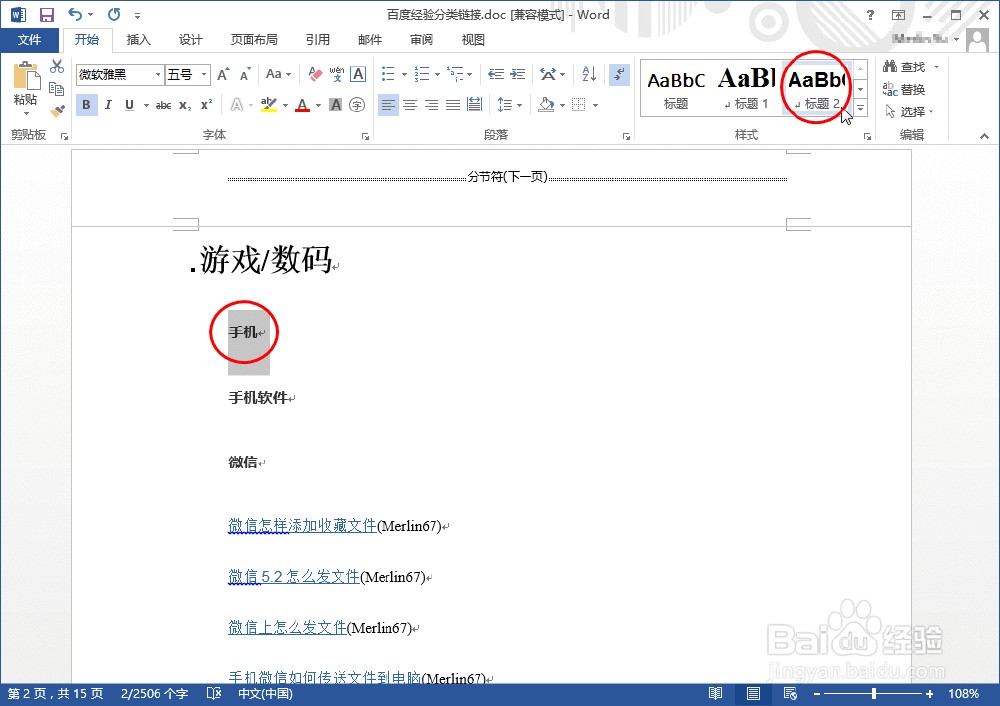Toggle Underline formatting
This screenshot has height=706, width=1000.
(129, 105)
